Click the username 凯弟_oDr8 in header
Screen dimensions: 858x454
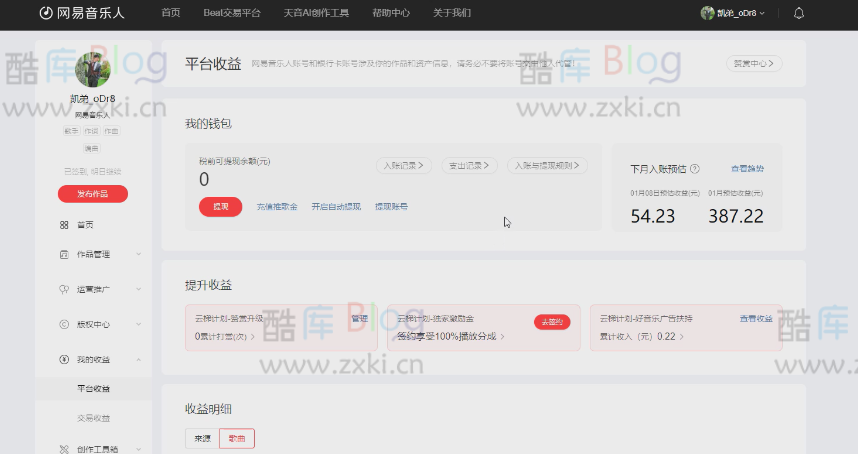[x=737, y=13]
